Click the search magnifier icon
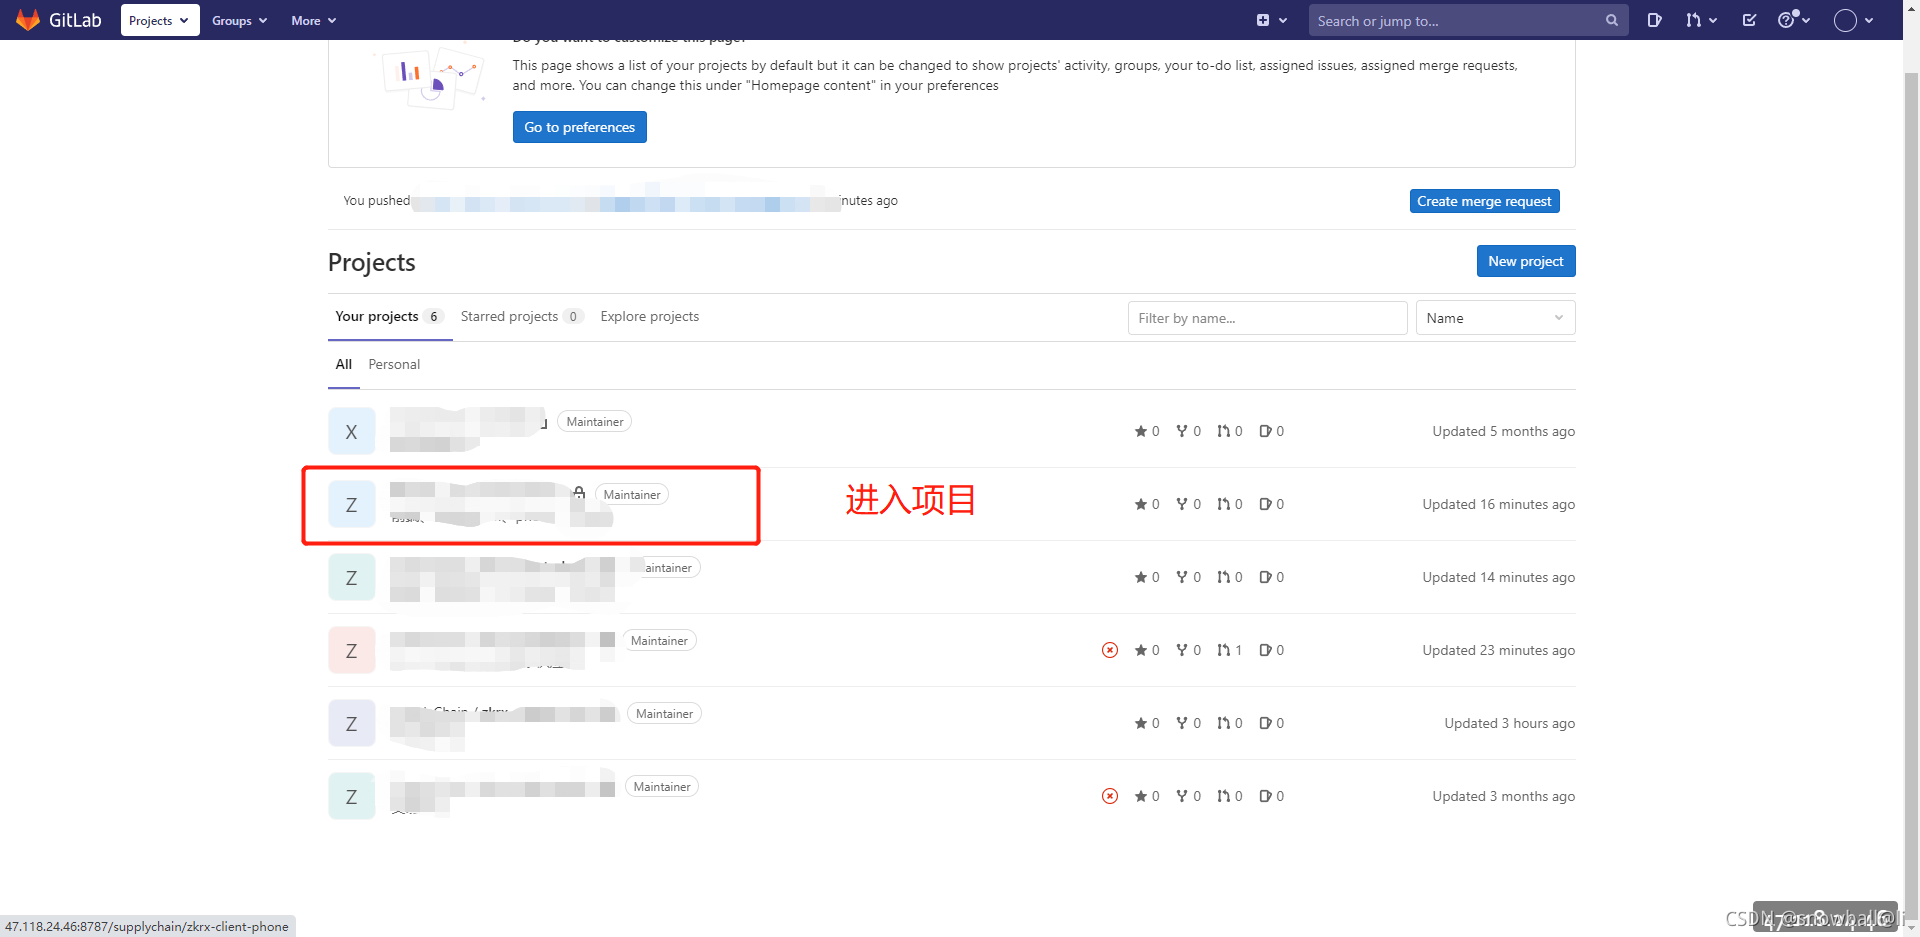This screenshot has height=937, width=1920. (x=1612, y=20)
